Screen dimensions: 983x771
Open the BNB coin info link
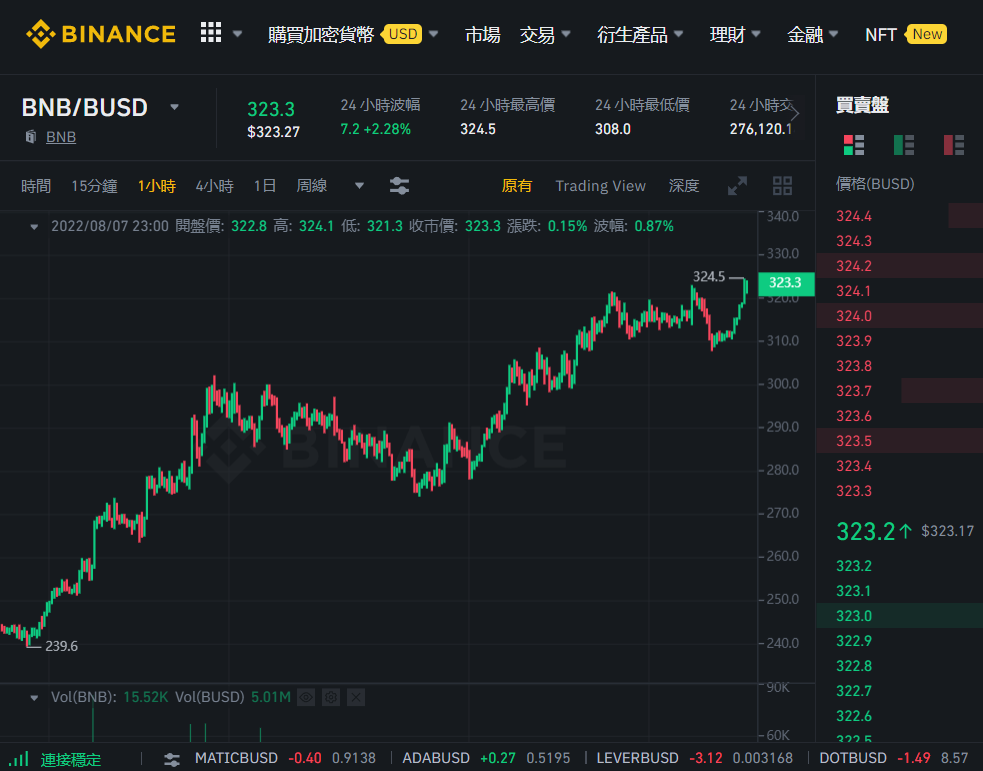(x=61, y=137)
